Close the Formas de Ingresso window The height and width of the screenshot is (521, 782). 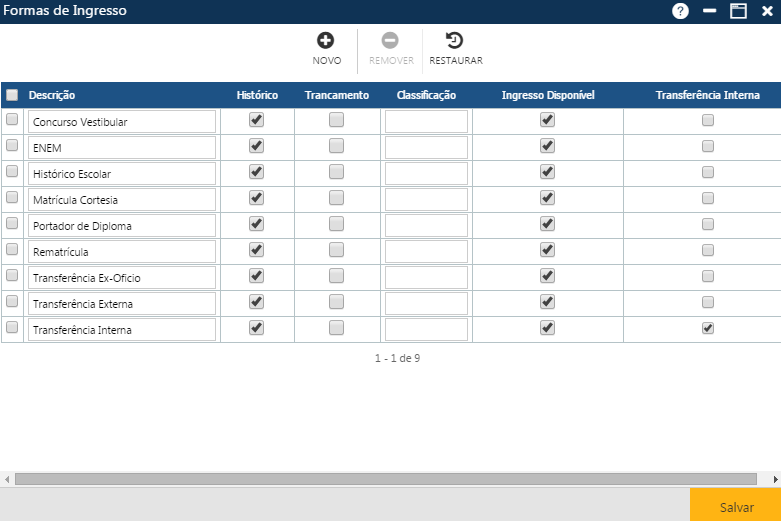[x=767, y=11]
